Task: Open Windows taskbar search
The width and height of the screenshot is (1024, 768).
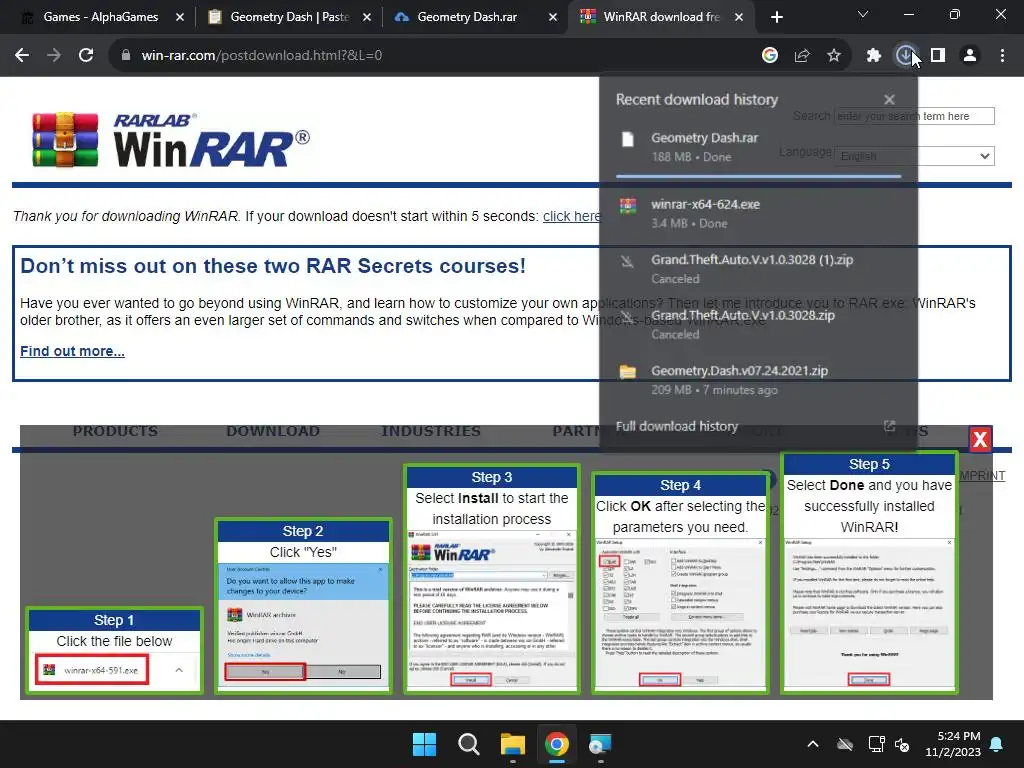Action: pos(468,744)
